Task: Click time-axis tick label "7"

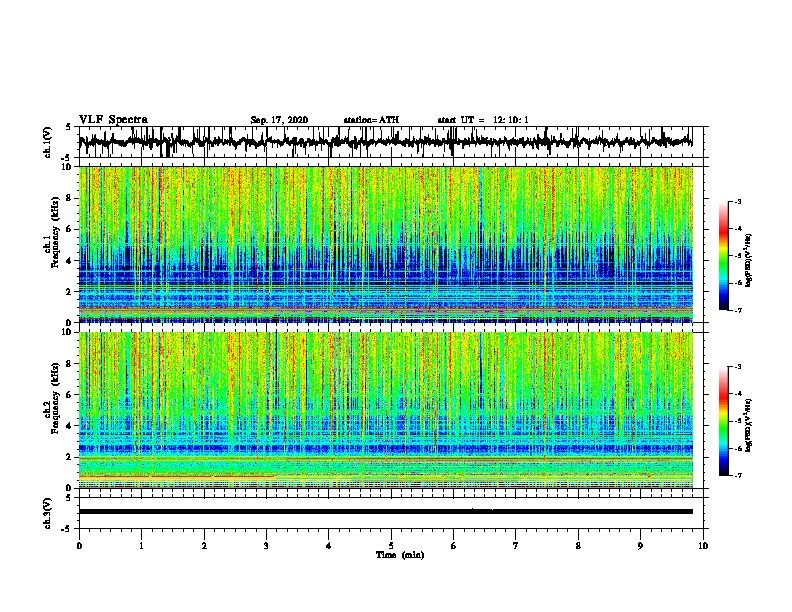Action: [x=516, y=546]
